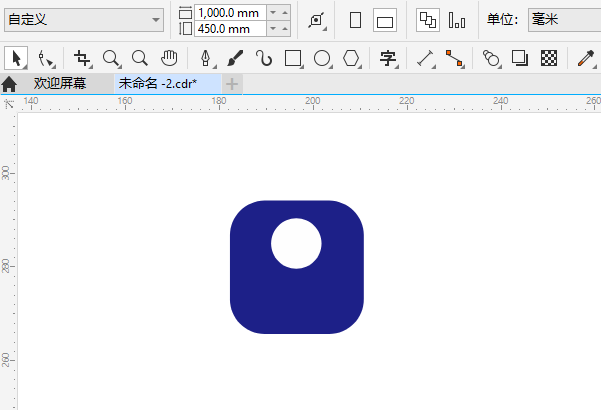Select the Color Eyedropper tool
The height and width of the screenshot is (410, 601).
coord(586,59)
